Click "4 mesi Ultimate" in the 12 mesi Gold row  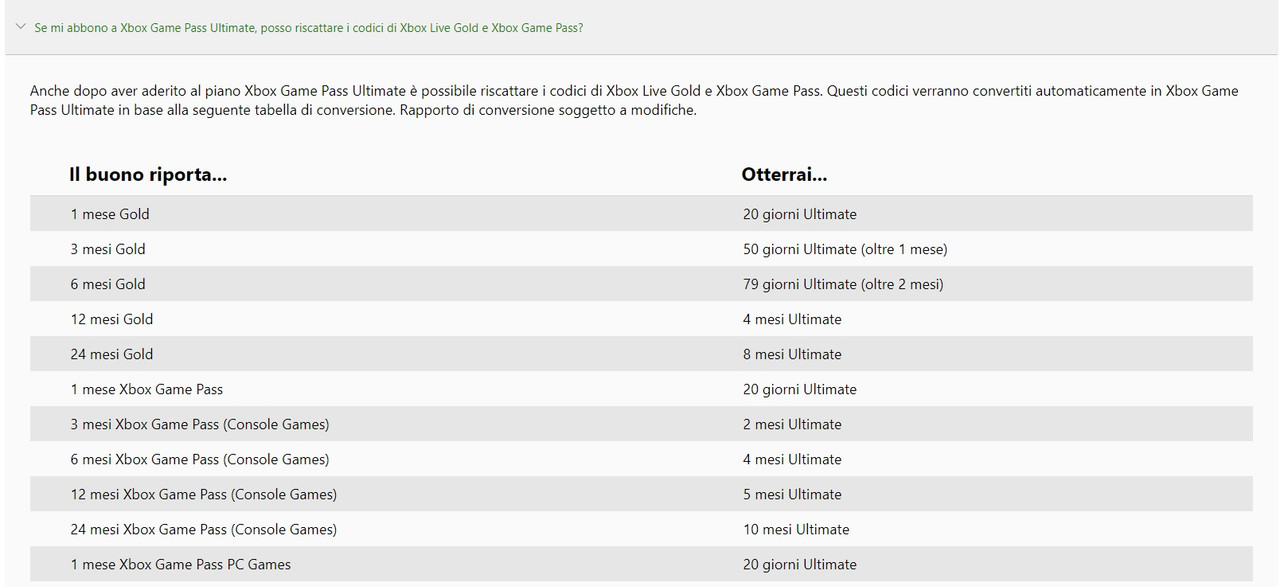[792, 319]
